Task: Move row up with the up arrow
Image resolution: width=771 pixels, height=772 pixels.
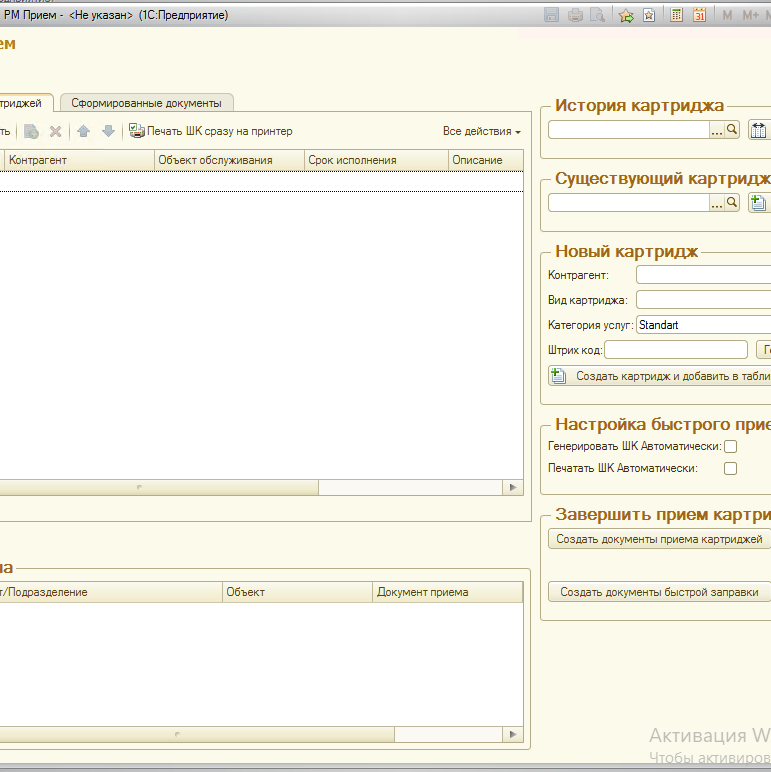Action: [x=83, y=131]
